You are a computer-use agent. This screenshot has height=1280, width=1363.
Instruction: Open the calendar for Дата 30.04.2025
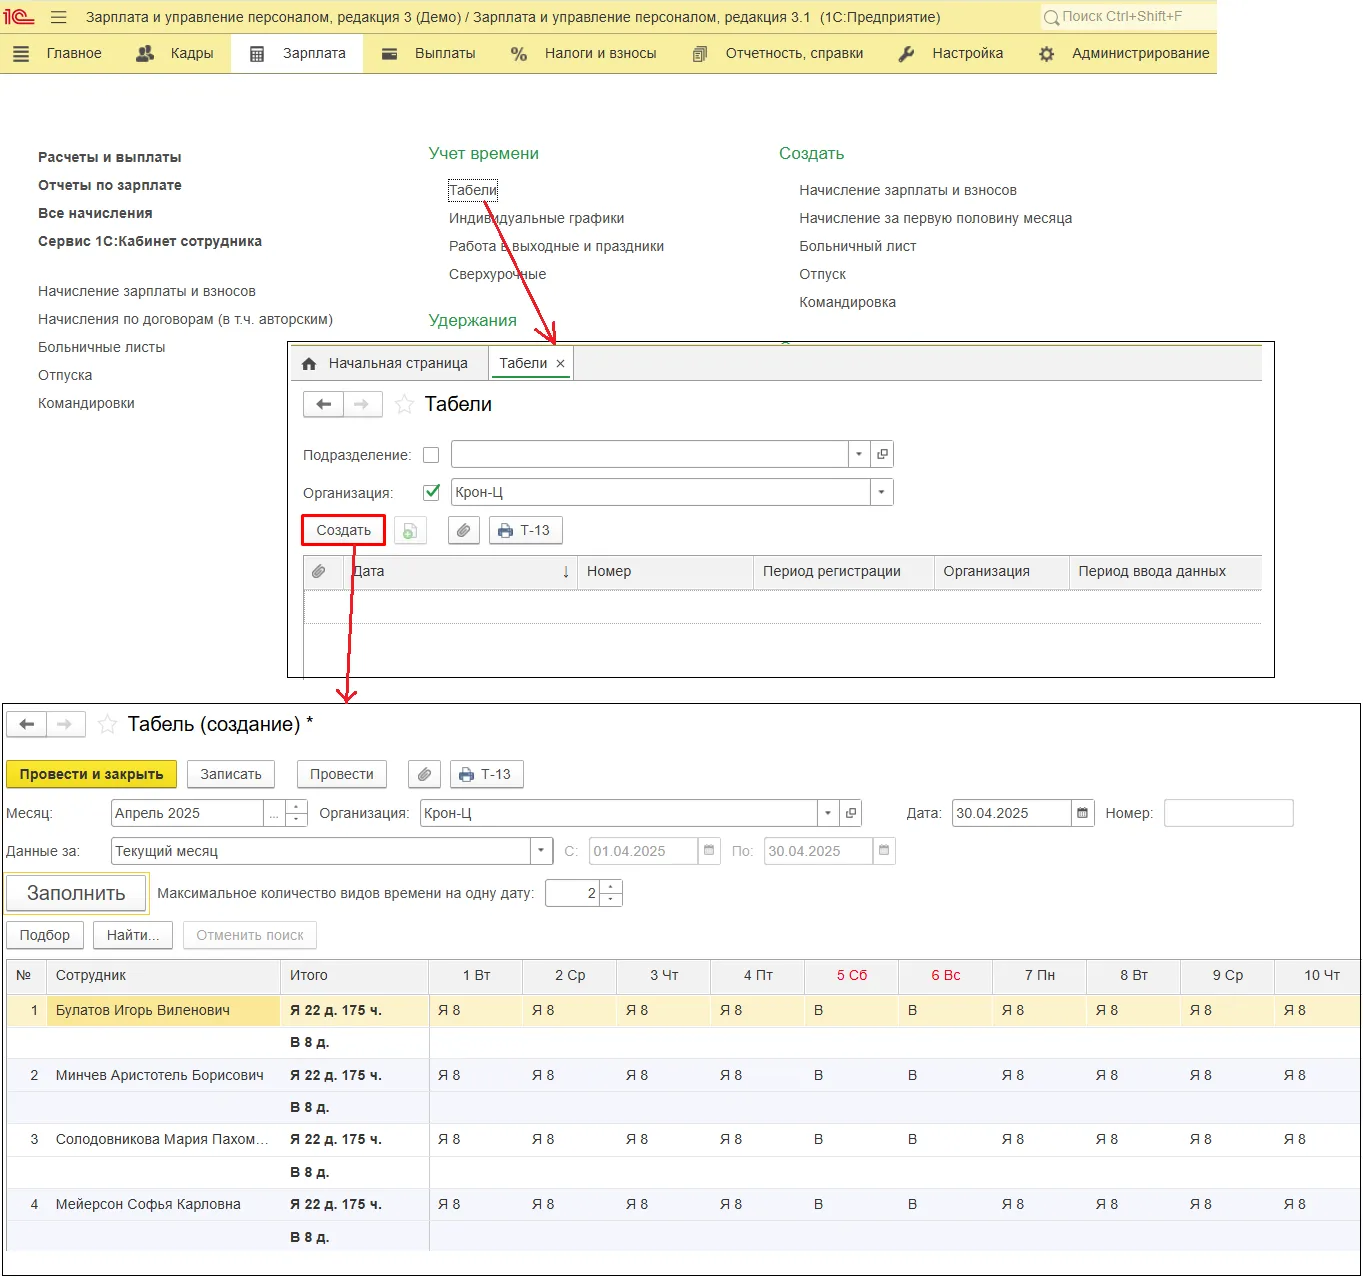click(1083, 813)
